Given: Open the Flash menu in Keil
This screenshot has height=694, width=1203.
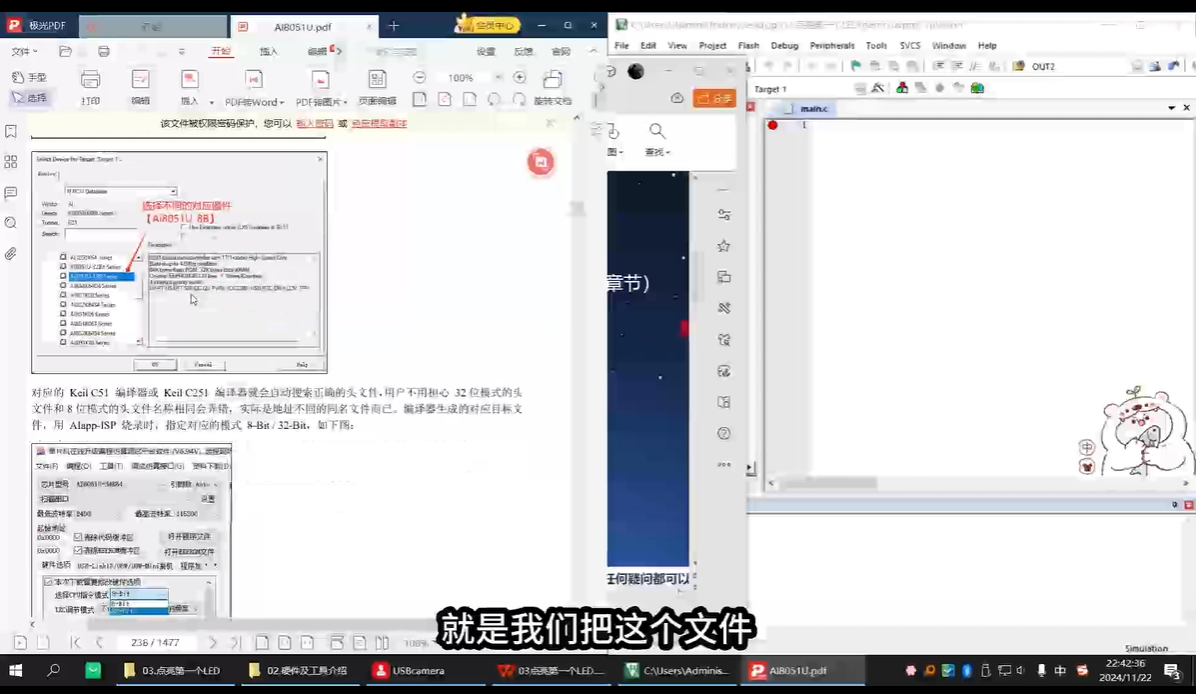Looking at the screenshot, I should pyautogui.click(x=748, y=45).
